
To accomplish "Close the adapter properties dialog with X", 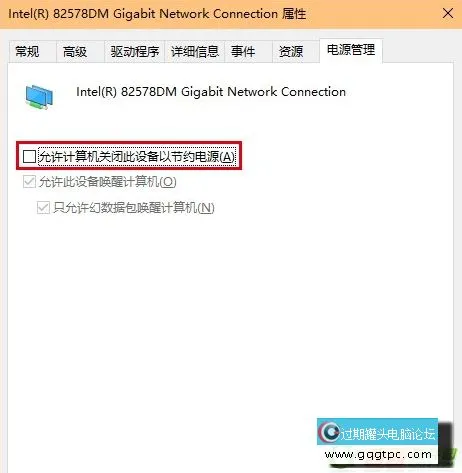I will coord(448,14).
